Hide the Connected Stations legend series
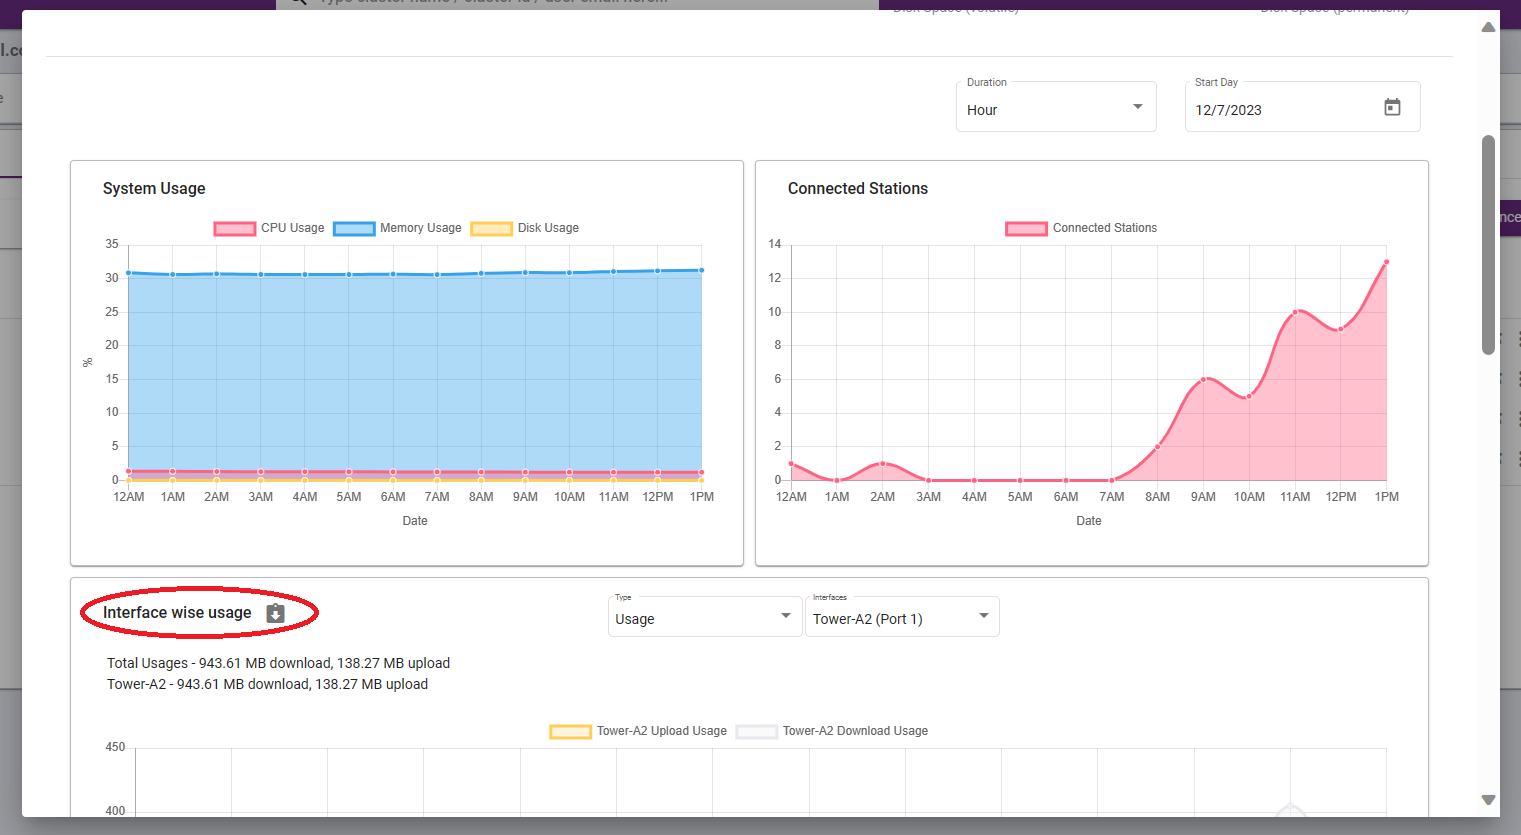The height and width of the screenshot is (835, 1521). coord(1081,228)
